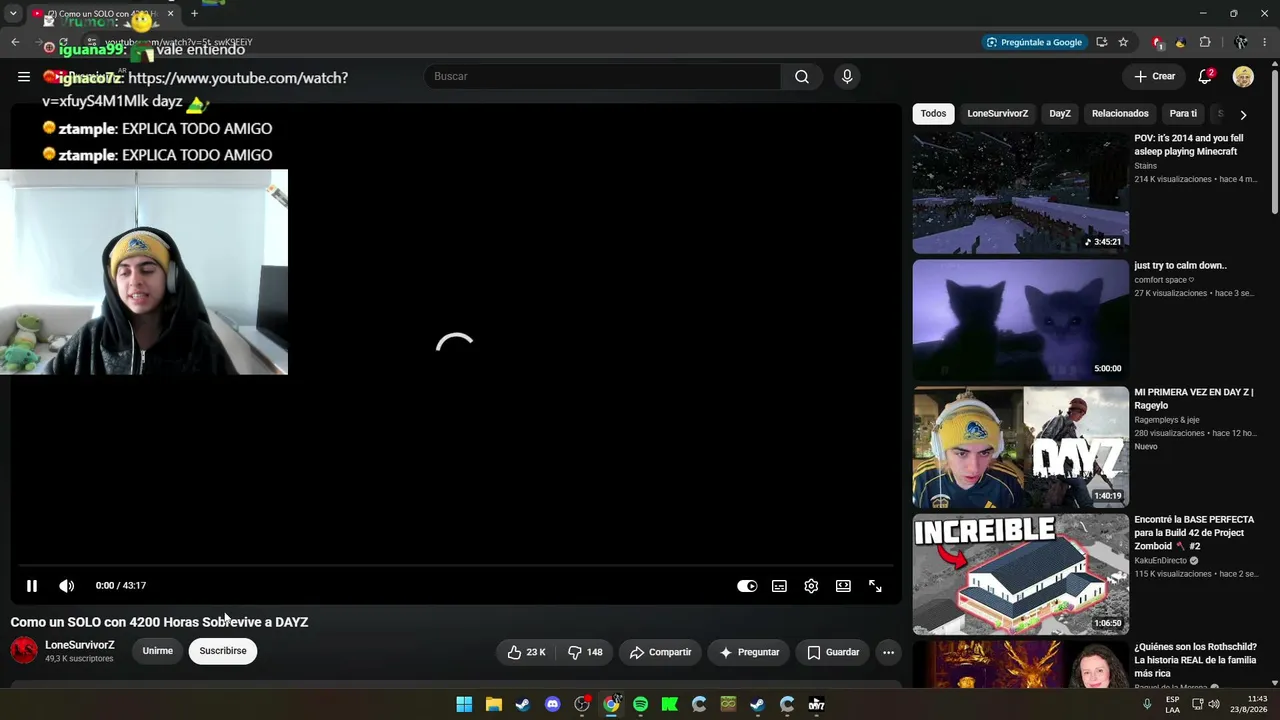Open the YouTube guide hamburger menu
The height and width of the screenshot is (720, 1280).
coord(24,77)
